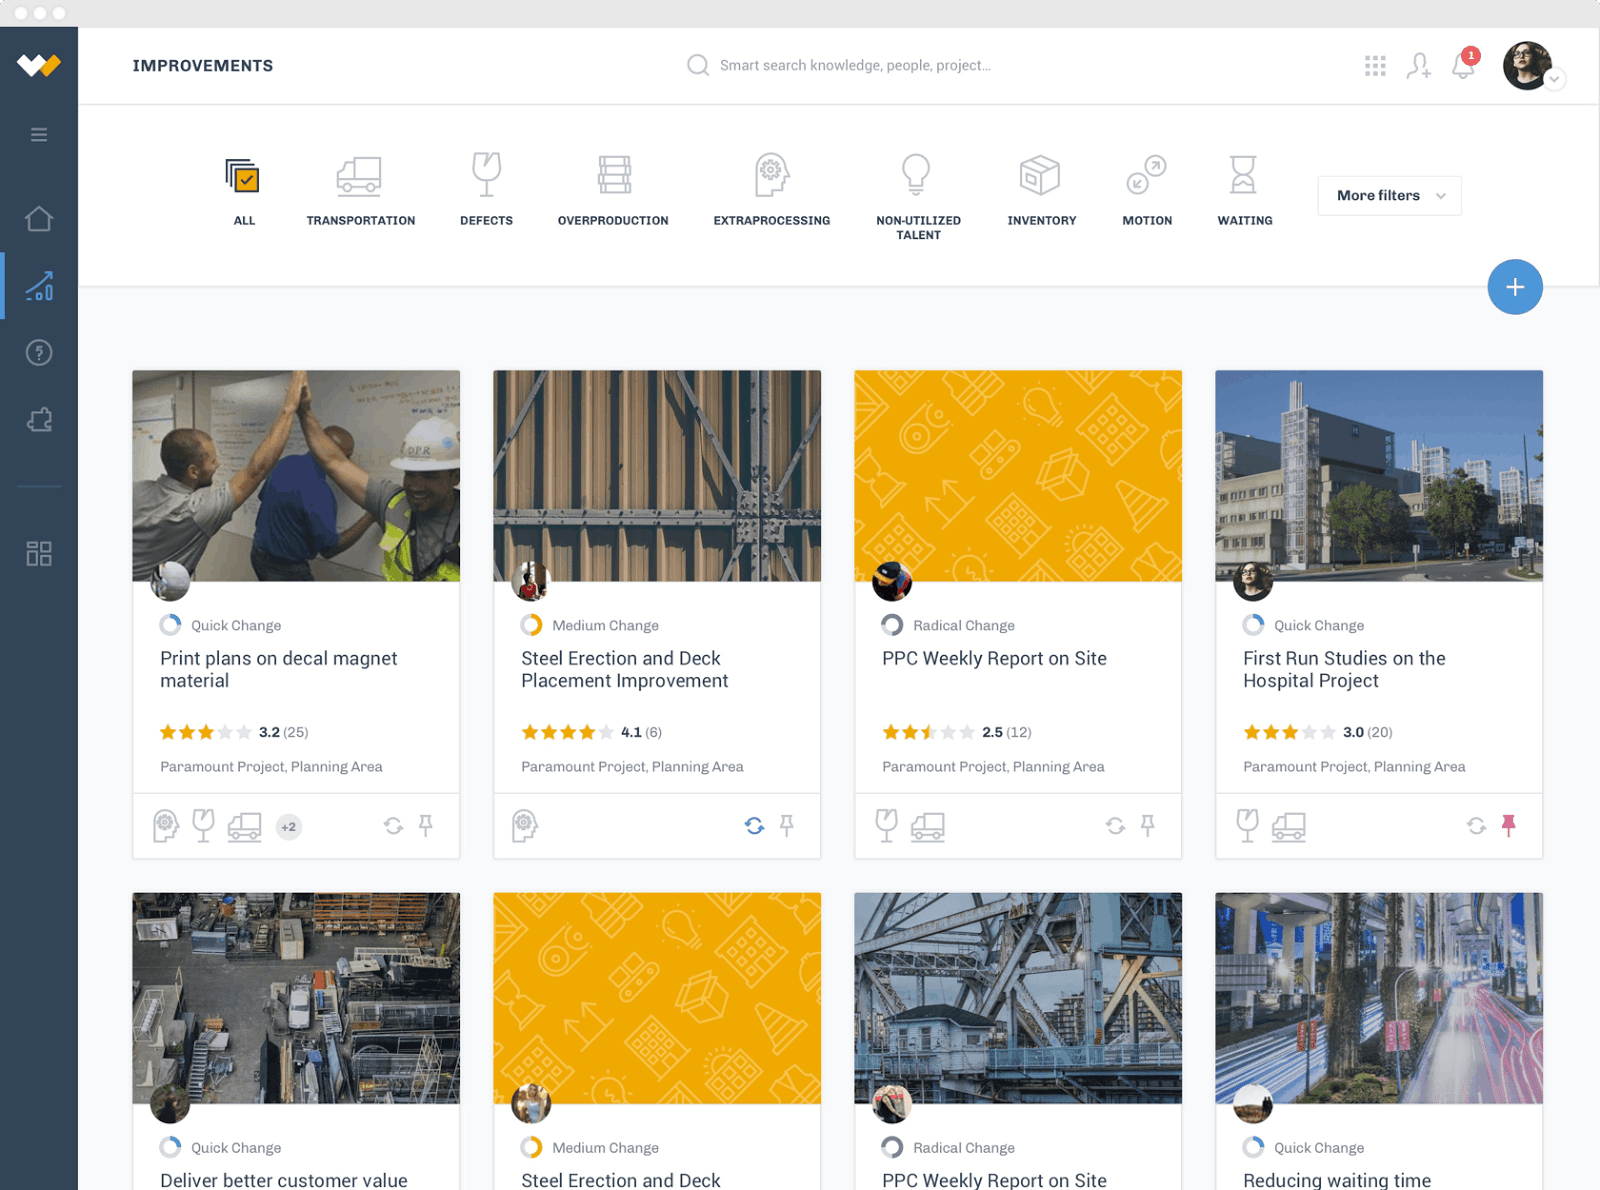The width and height of the screenshot is (1600, 1190).
Task: Toggle refresh on top PPC Weekly Report card
Action: click(x=1115, y=826)
